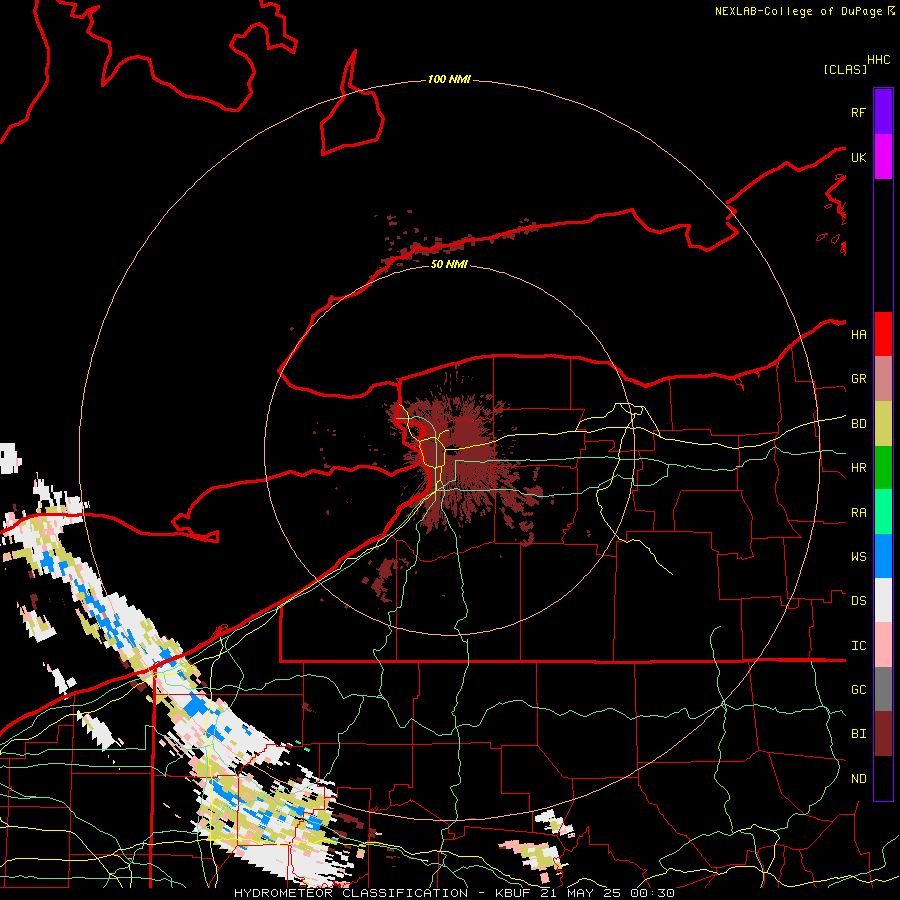Select the blue WS legend swatch
The height and width of the screenshot is (900, 900).
[x=883, y=556]
